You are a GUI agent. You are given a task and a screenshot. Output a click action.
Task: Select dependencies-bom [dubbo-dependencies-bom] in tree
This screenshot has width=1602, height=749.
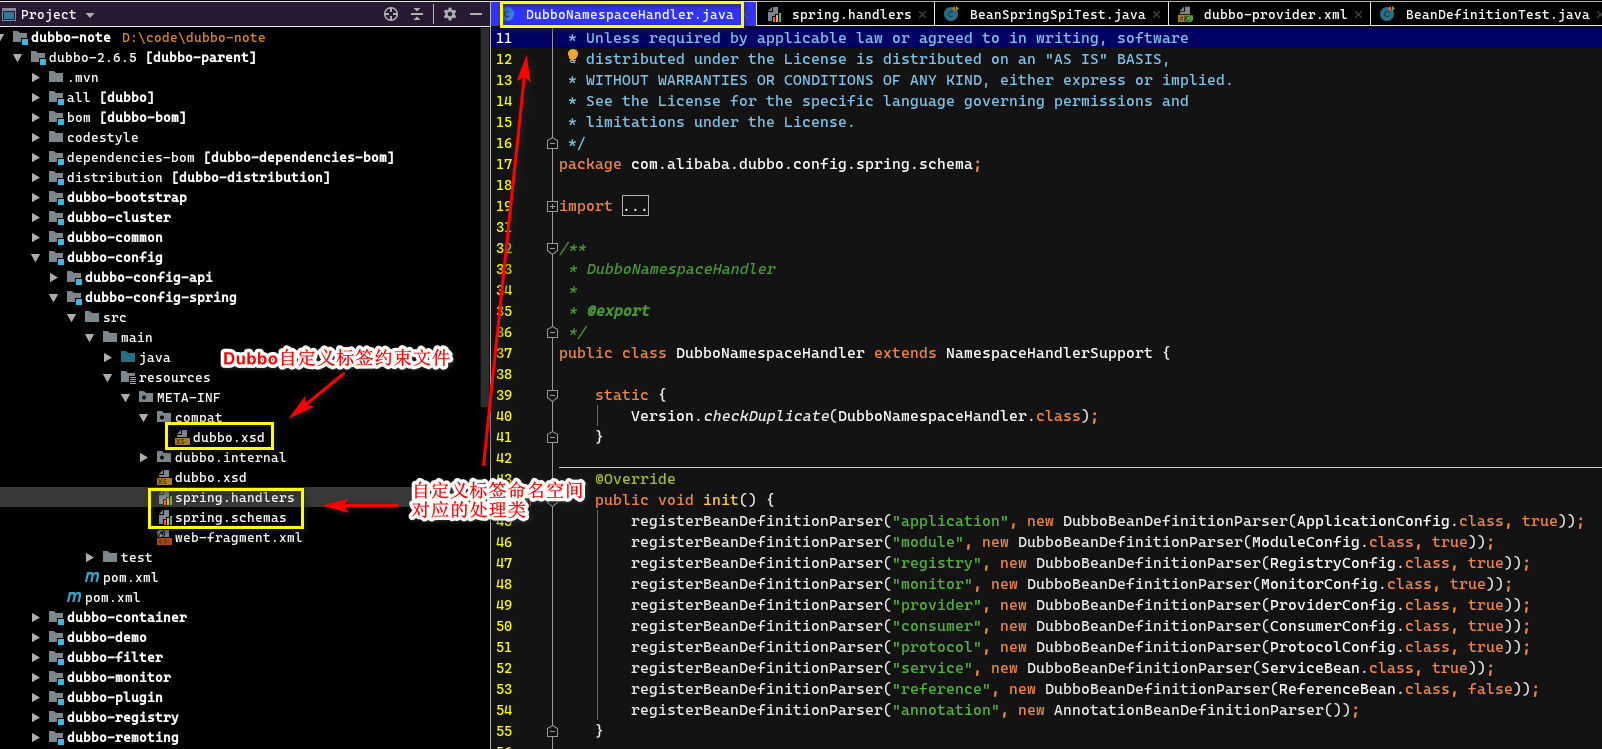pyautogui.click(x=230, y=157)
